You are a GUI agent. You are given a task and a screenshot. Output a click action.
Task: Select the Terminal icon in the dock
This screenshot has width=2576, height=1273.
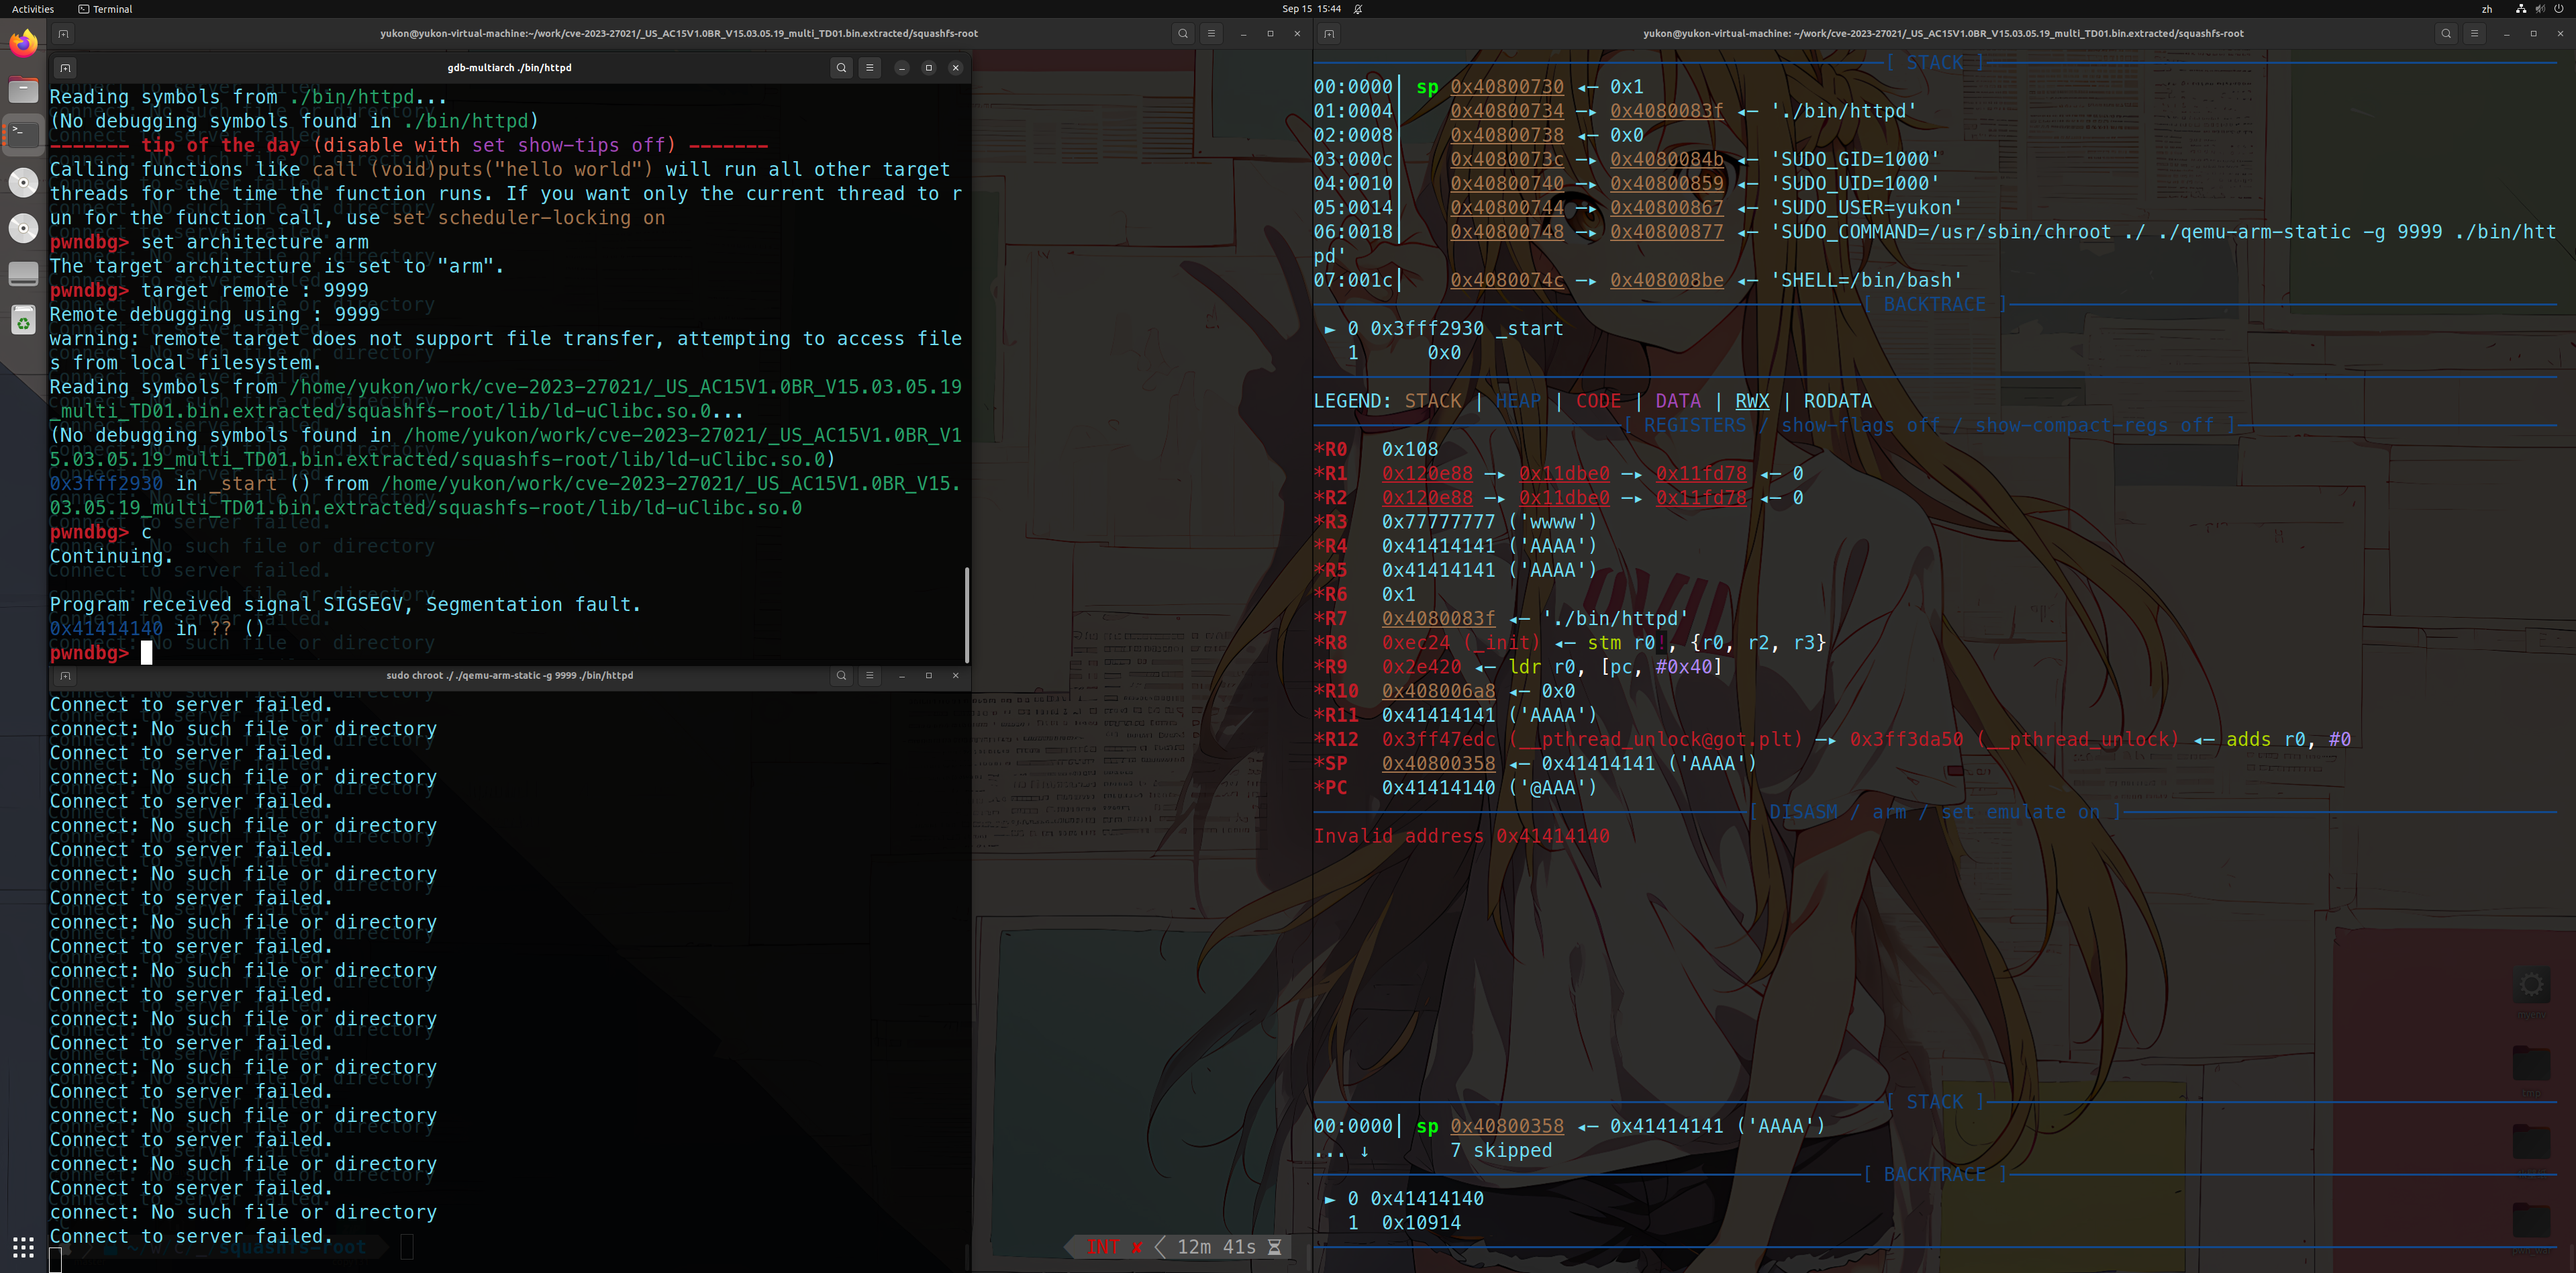coord(23,135)
